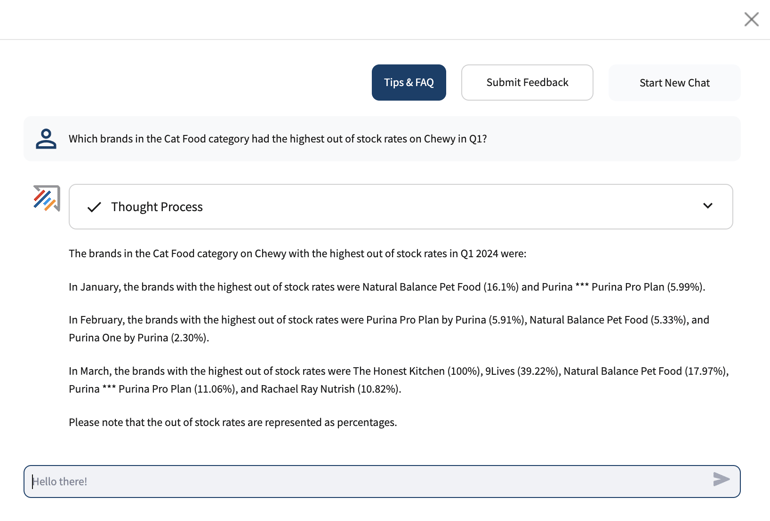Expand the Thought Process chevron

(707, 206)
